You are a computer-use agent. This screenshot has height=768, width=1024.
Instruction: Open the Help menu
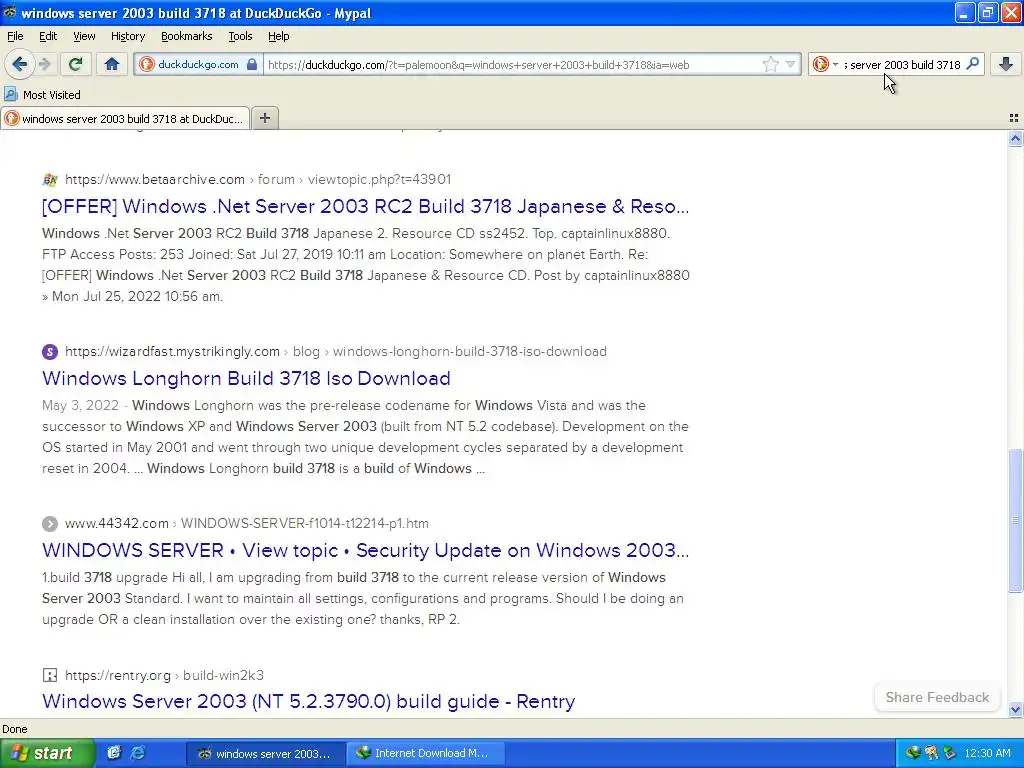pos(278,36)
